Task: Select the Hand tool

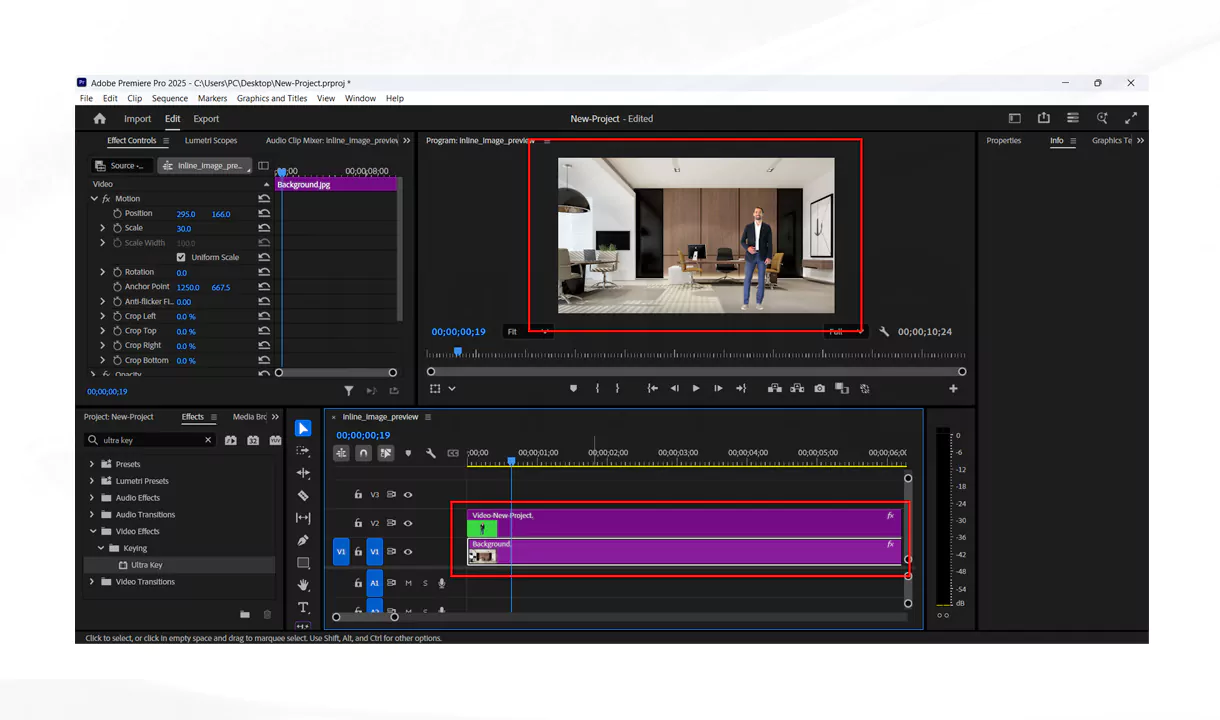Action: 303,585
